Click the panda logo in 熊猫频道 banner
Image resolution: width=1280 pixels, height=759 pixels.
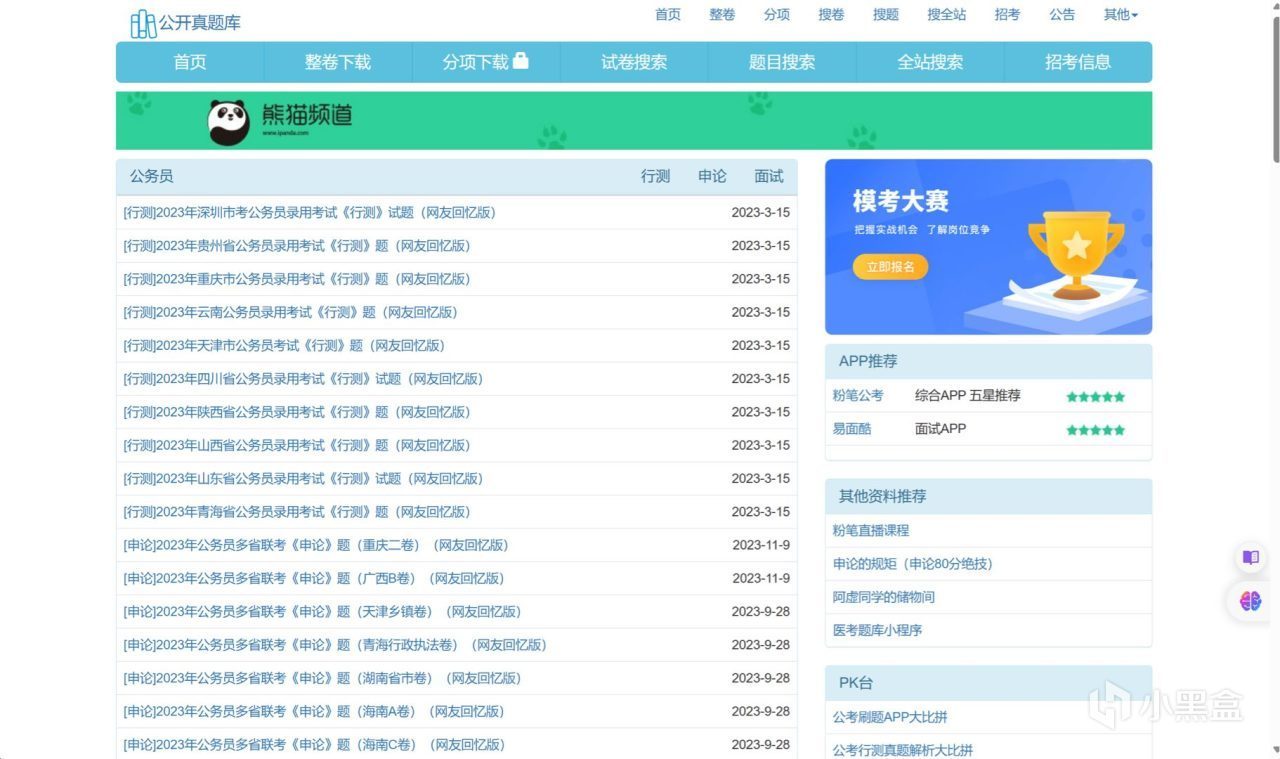coord(229,122)
